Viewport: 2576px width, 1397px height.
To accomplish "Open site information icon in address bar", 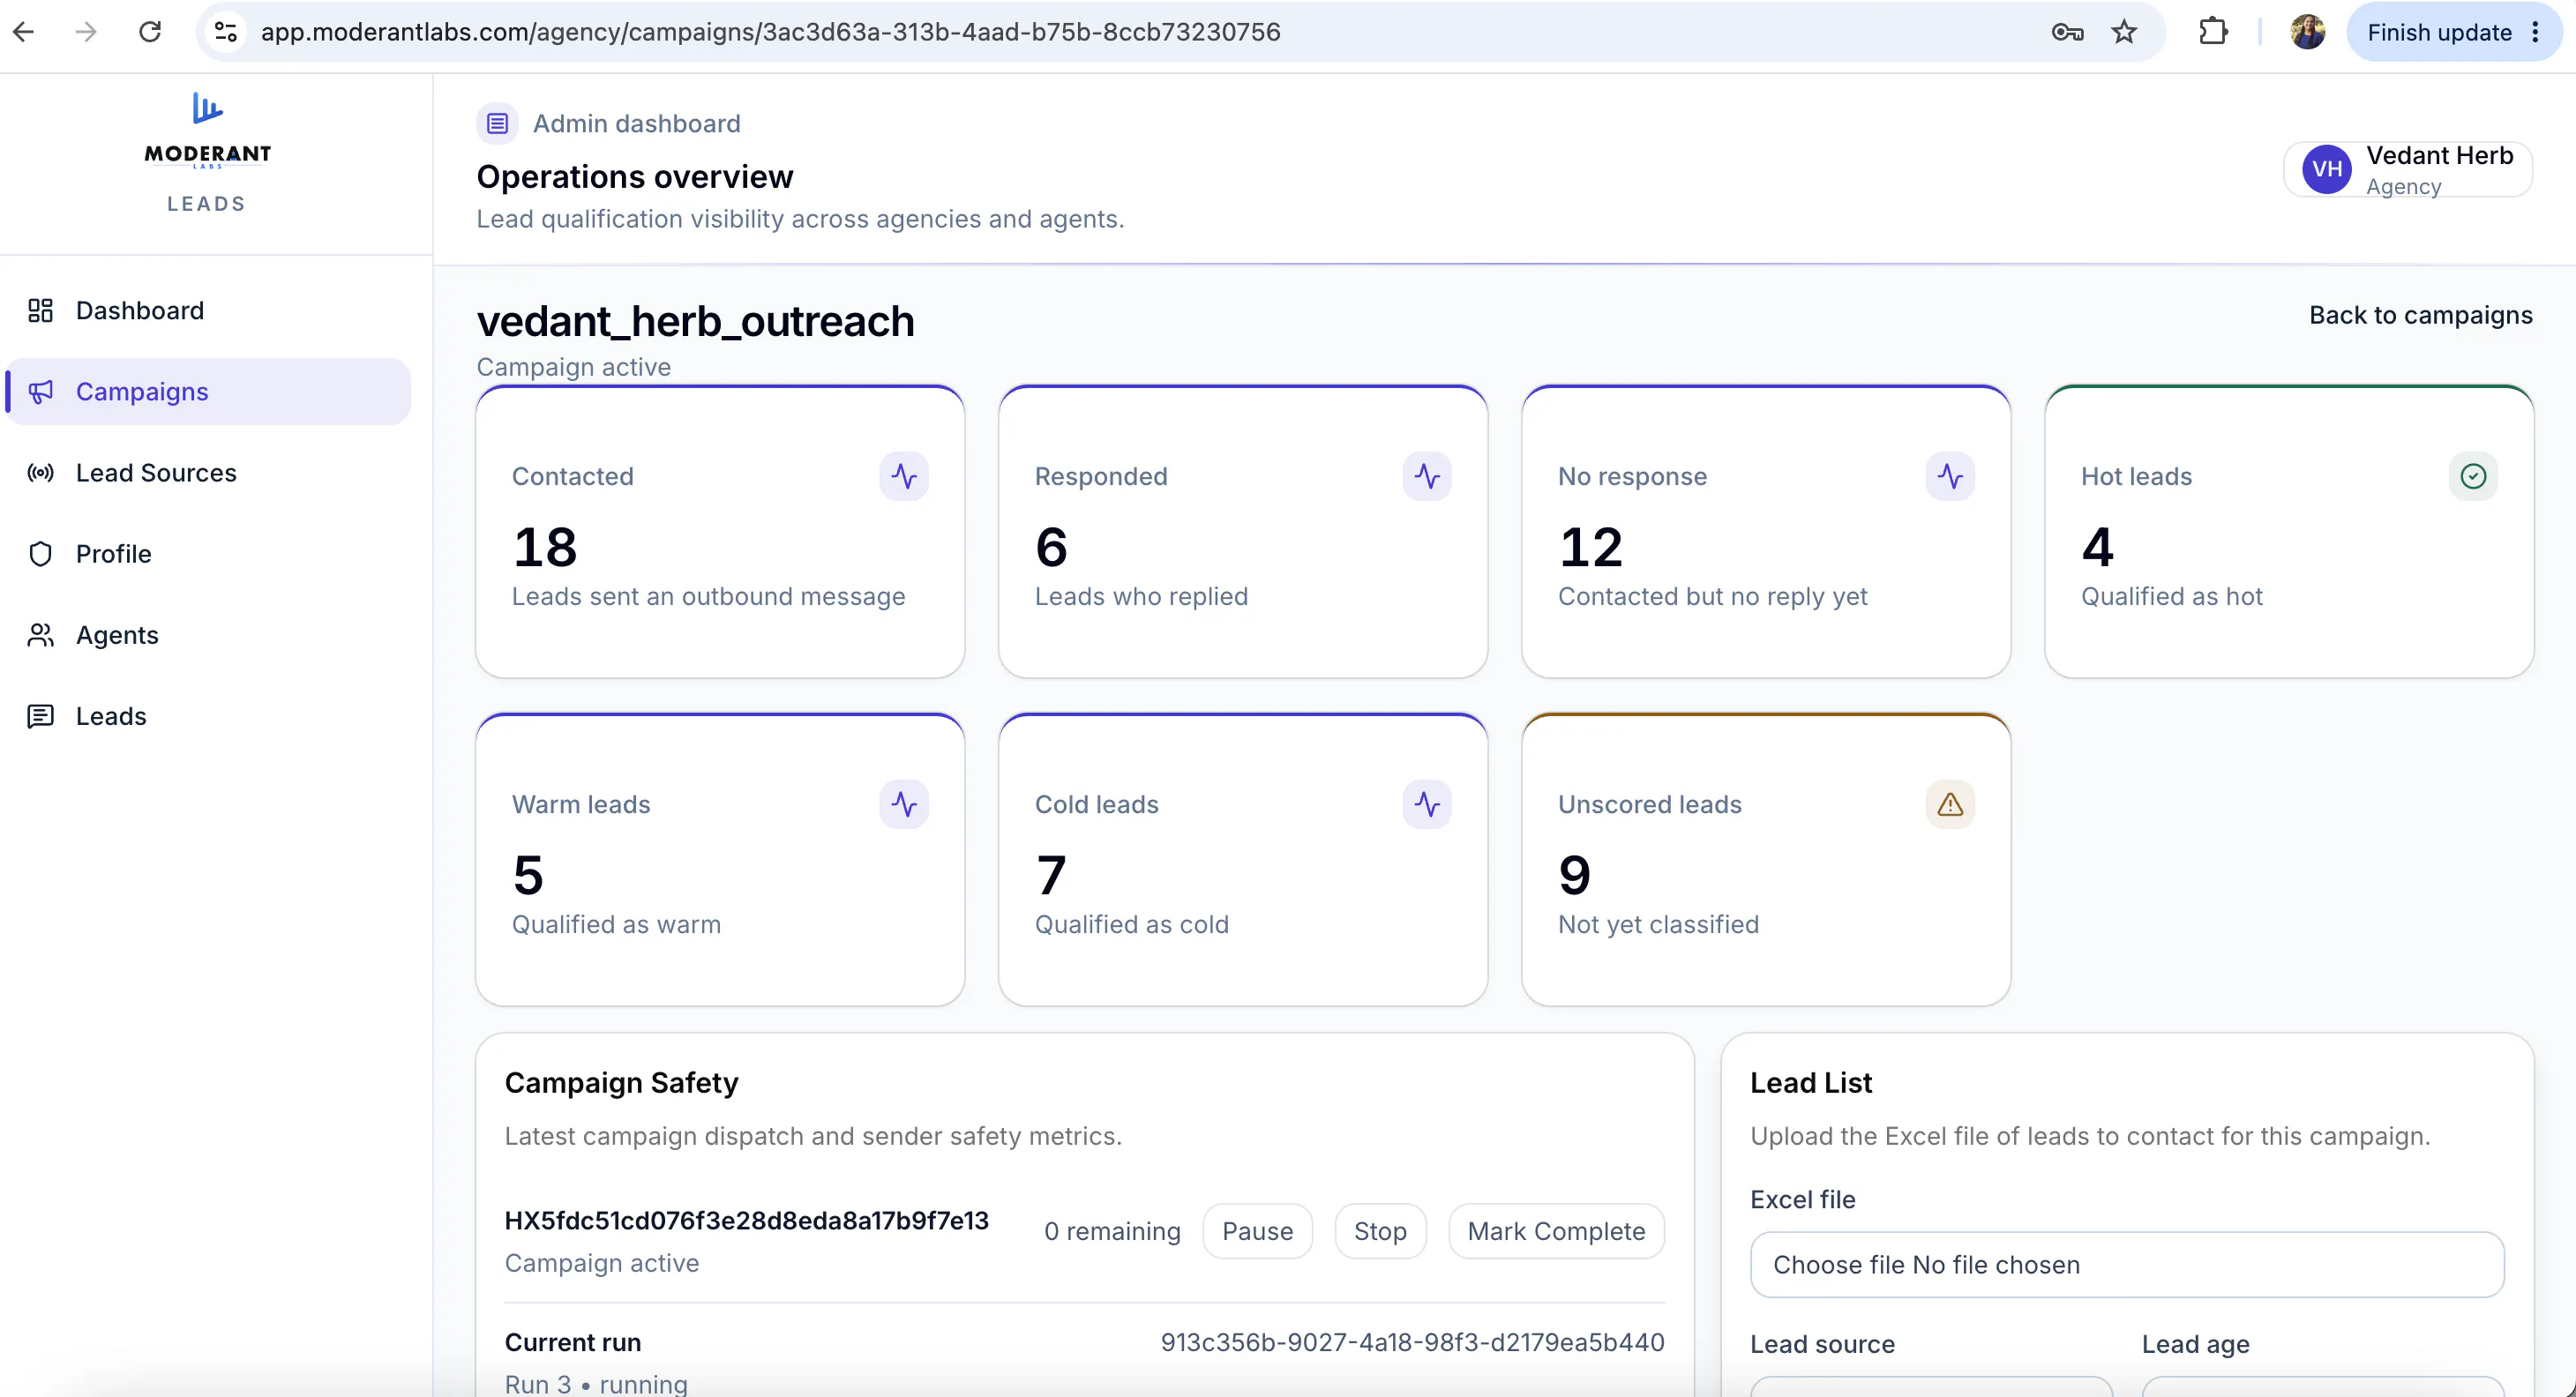I will [226, 32].
